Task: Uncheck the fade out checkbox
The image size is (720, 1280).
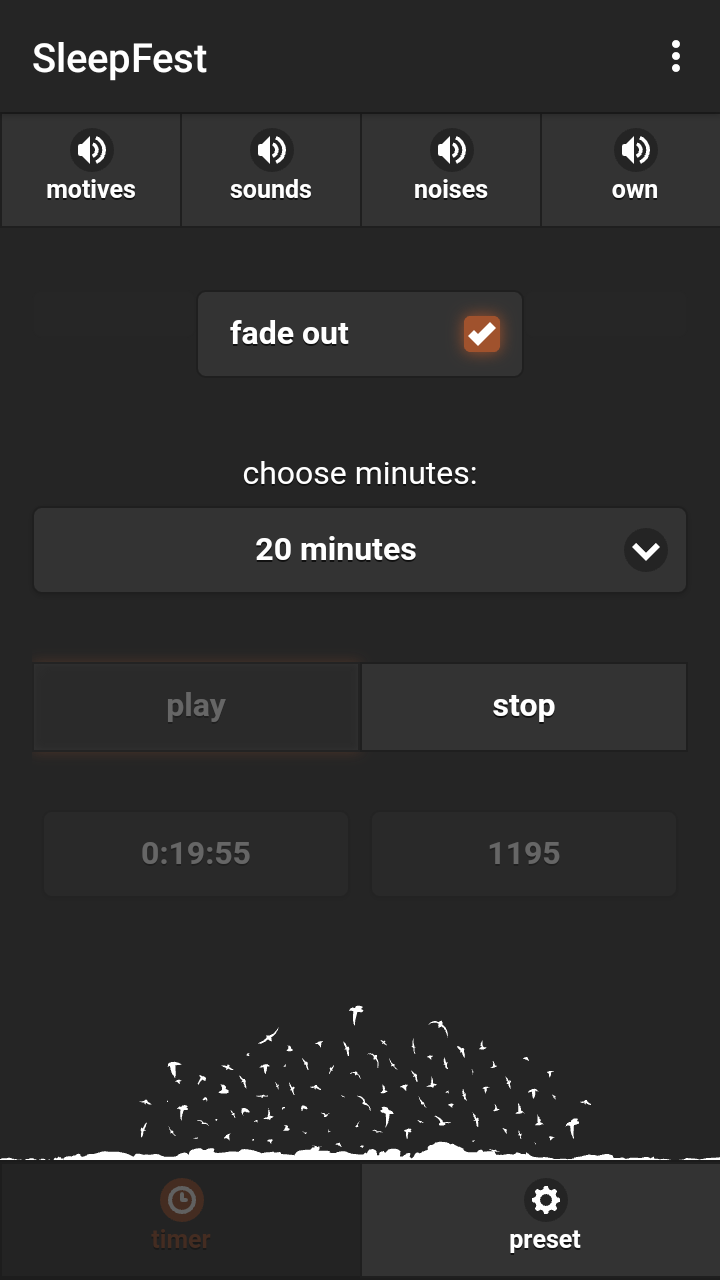Action: pyautogui.click(x=481, y=334)
